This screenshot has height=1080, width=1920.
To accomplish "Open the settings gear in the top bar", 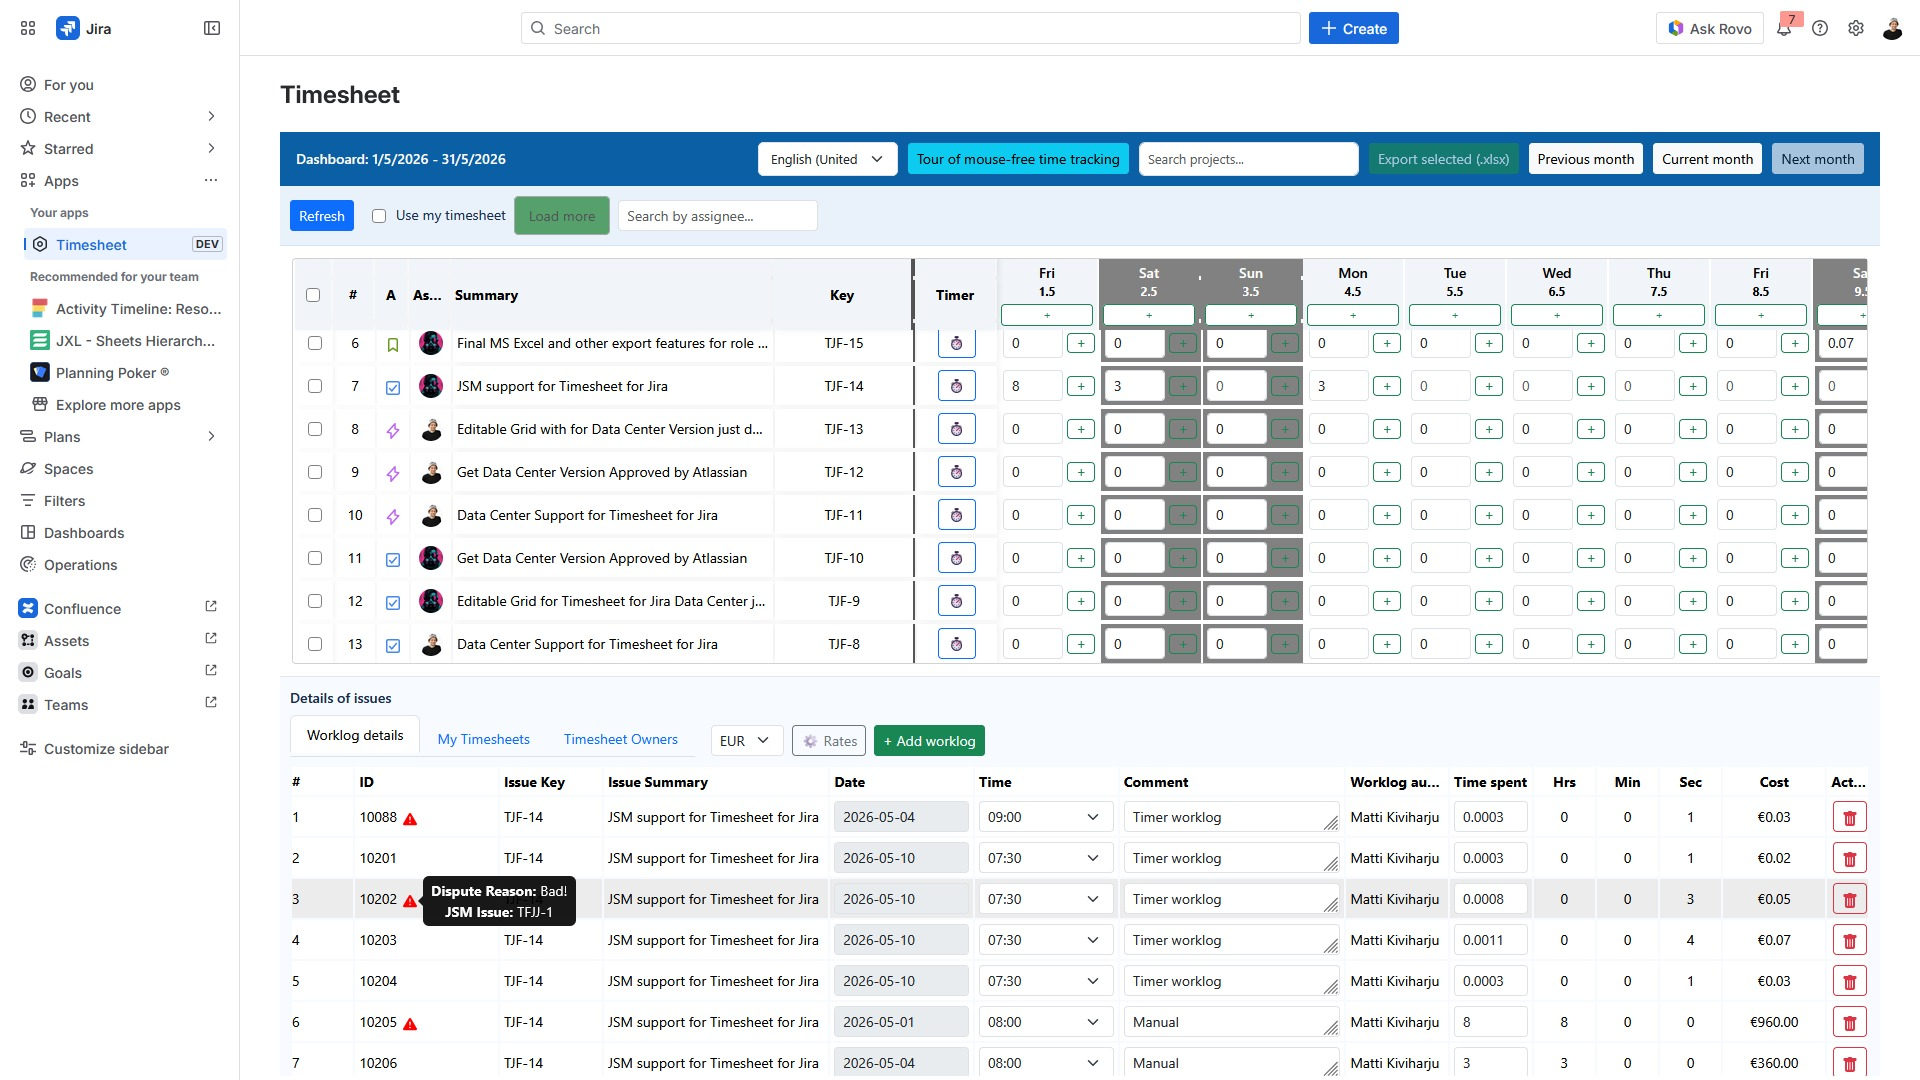I will 1856,29.
